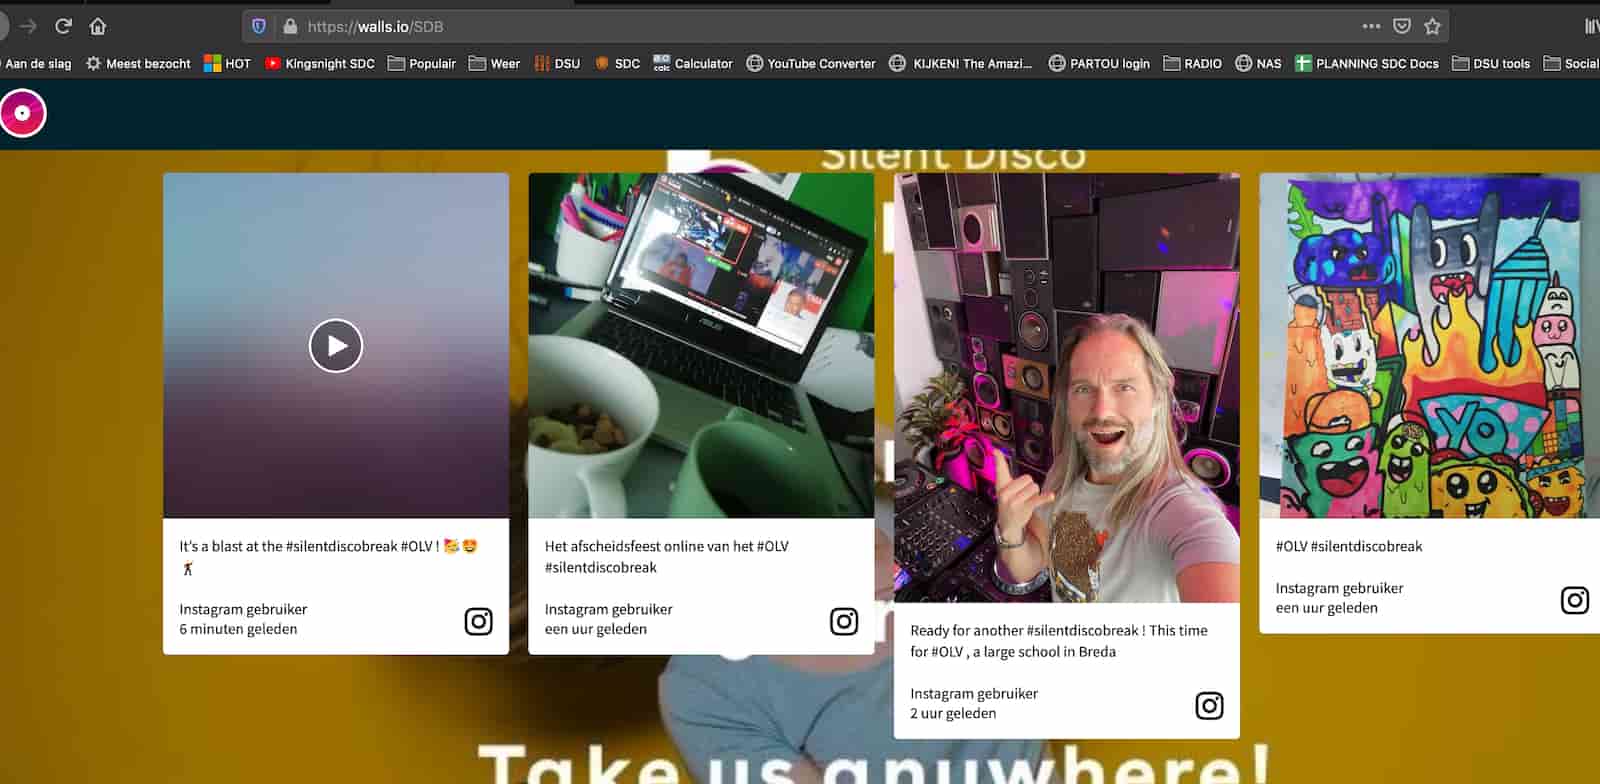
Task: Open the Kingsnight SDC YouTube bookmark
Action: point(320,63)
